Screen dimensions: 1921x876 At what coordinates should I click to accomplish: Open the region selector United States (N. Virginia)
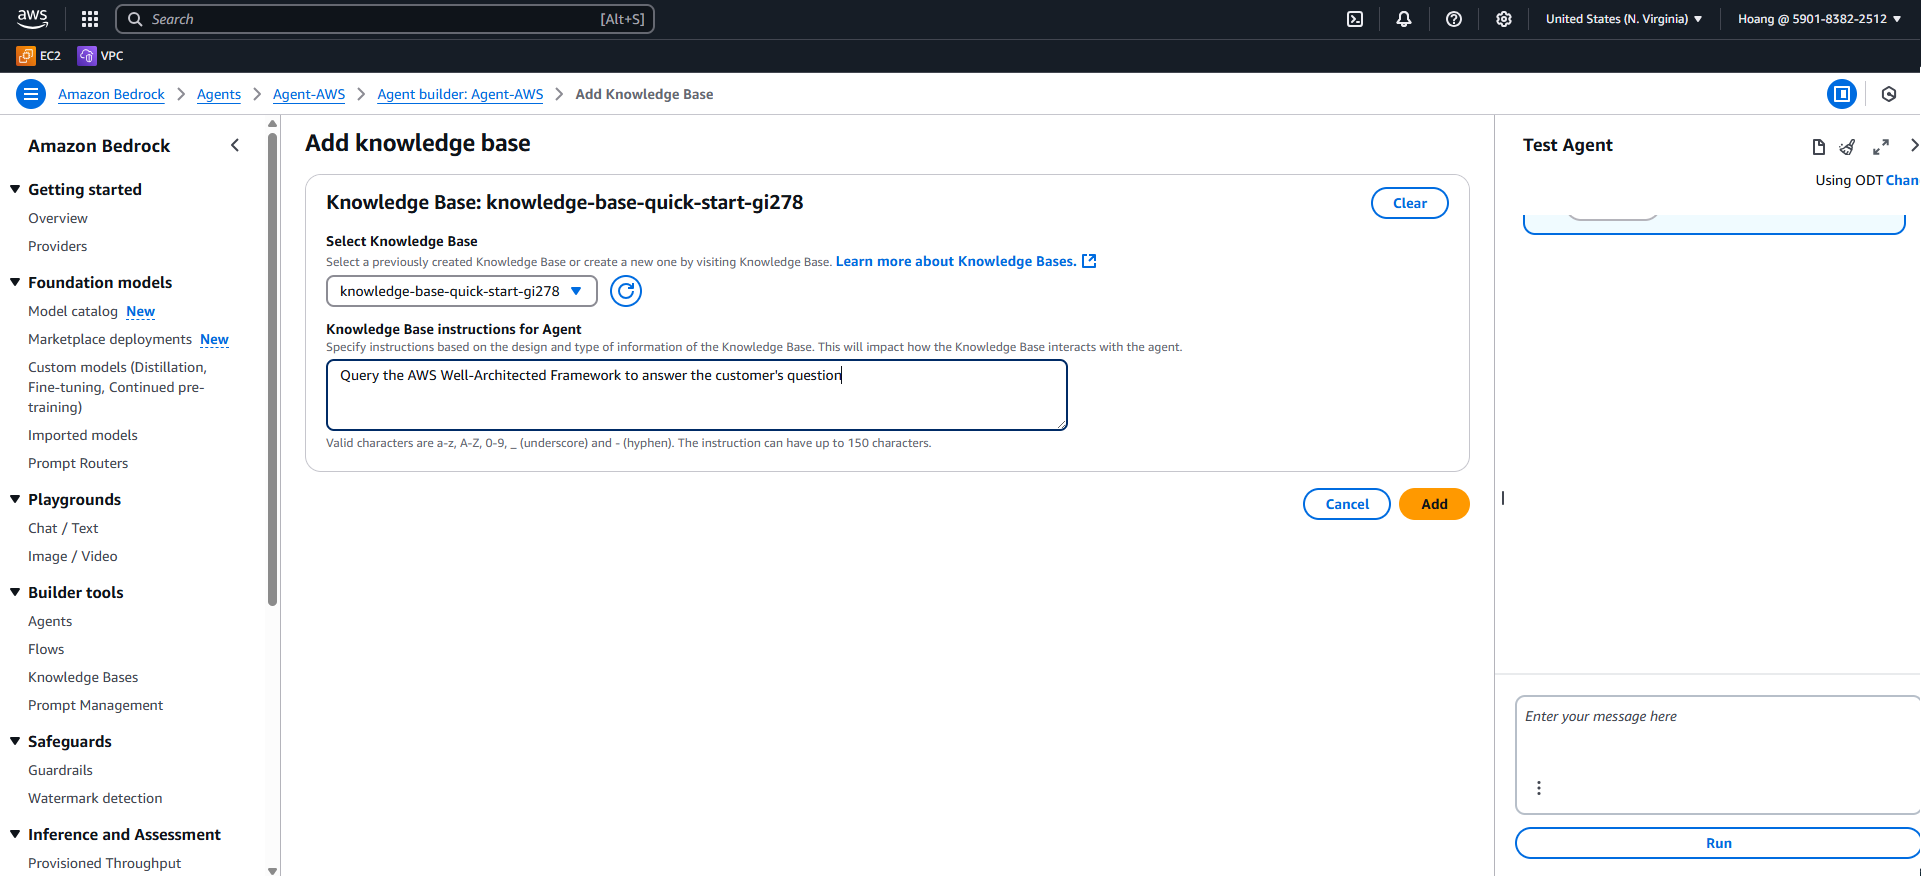pos(1624,19)
